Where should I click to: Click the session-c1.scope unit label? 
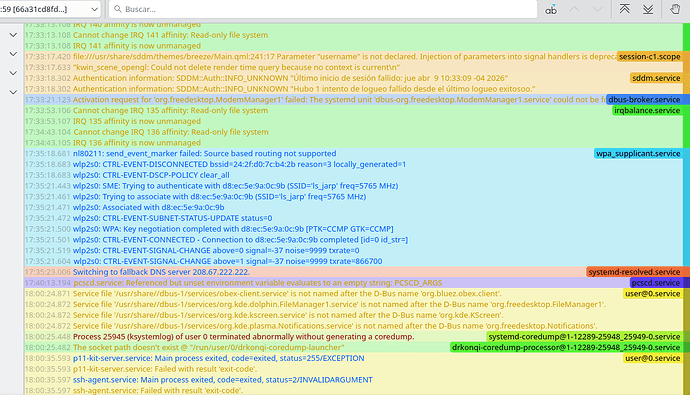tap(650, 56)
